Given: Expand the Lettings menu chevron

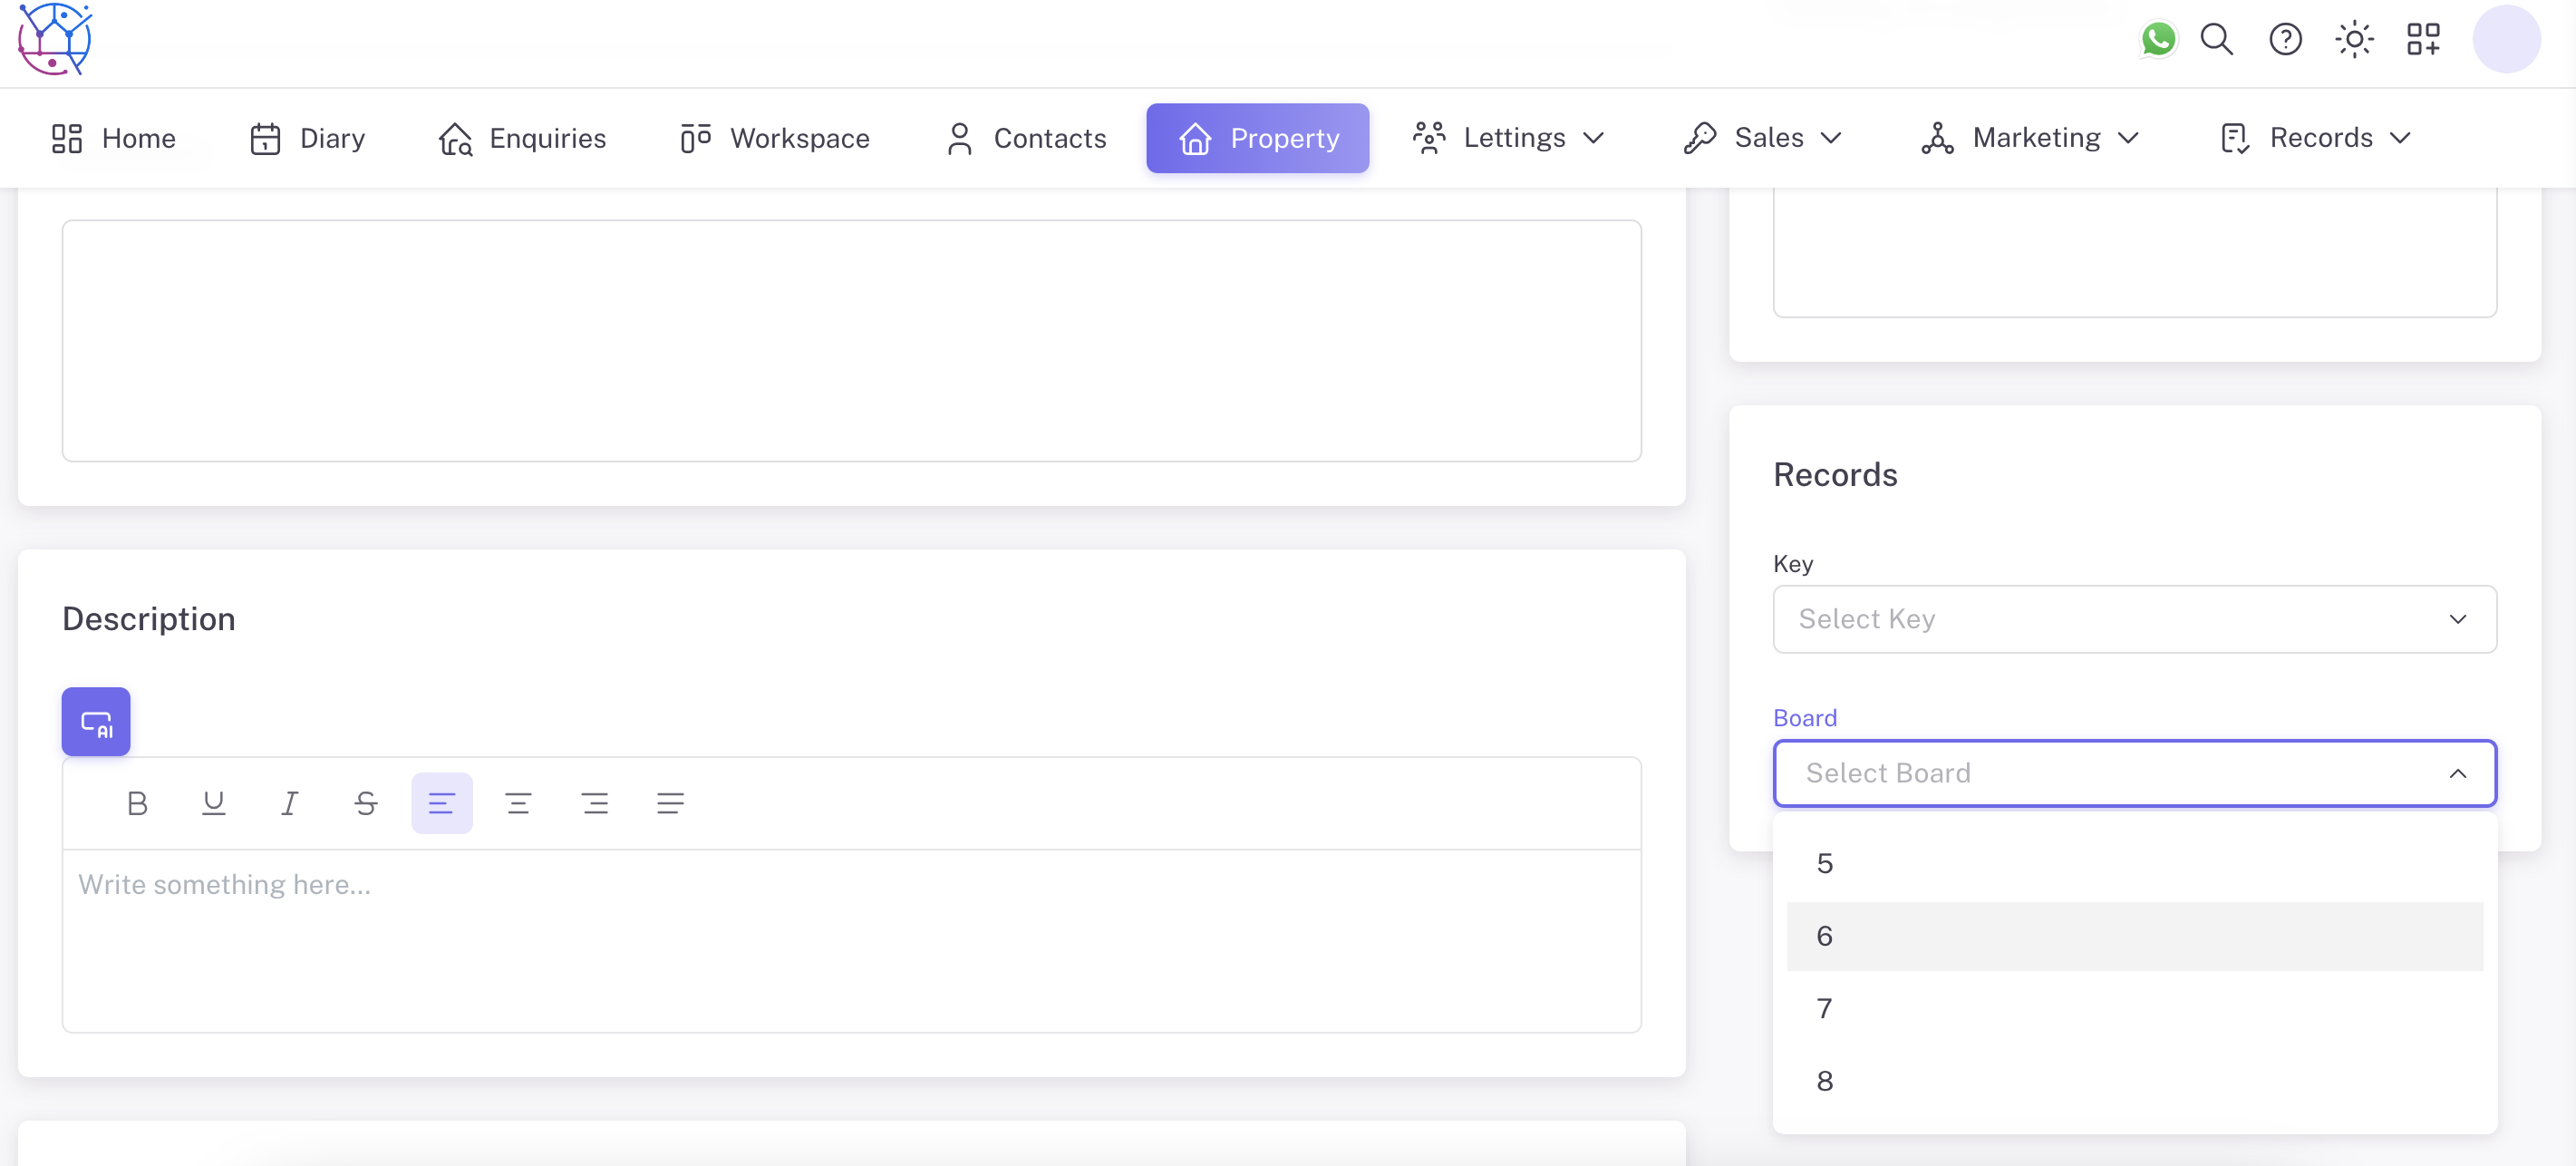Looking at the screenshot, I should point(1595,138).
